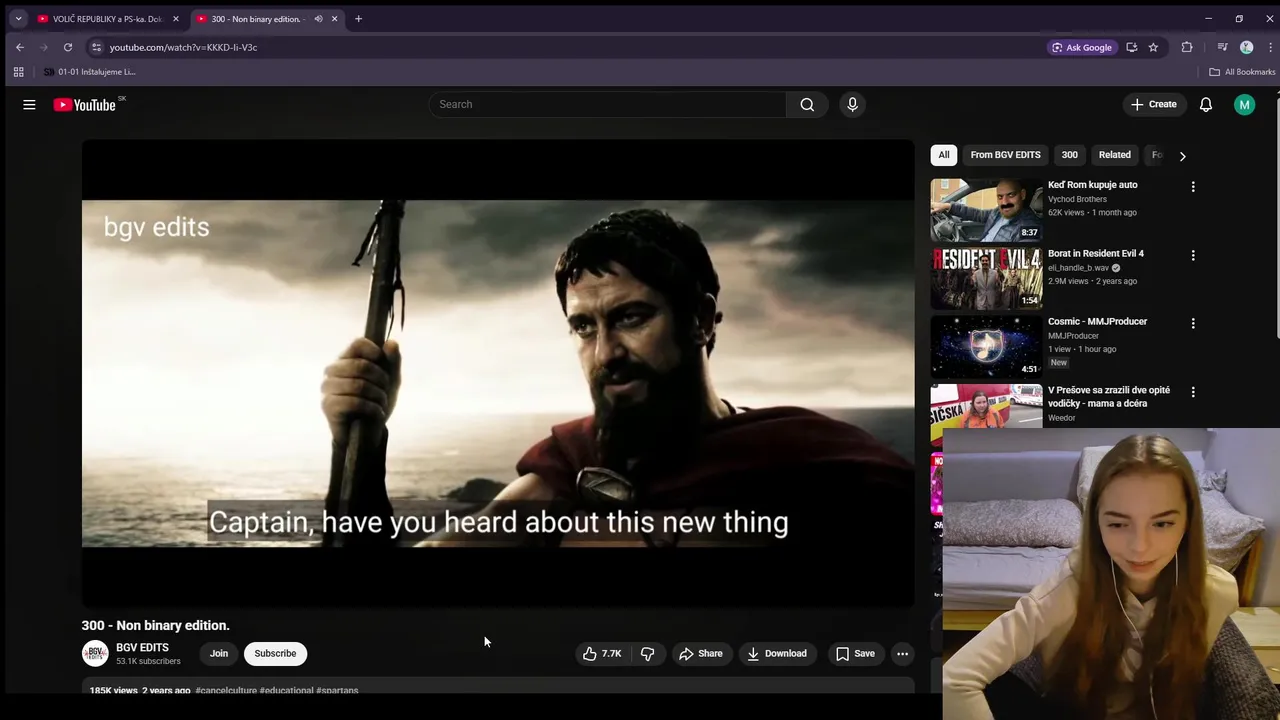Share the video
Image resolution: width=1280 pixels, height=720 pixels.
click(700, 653)
